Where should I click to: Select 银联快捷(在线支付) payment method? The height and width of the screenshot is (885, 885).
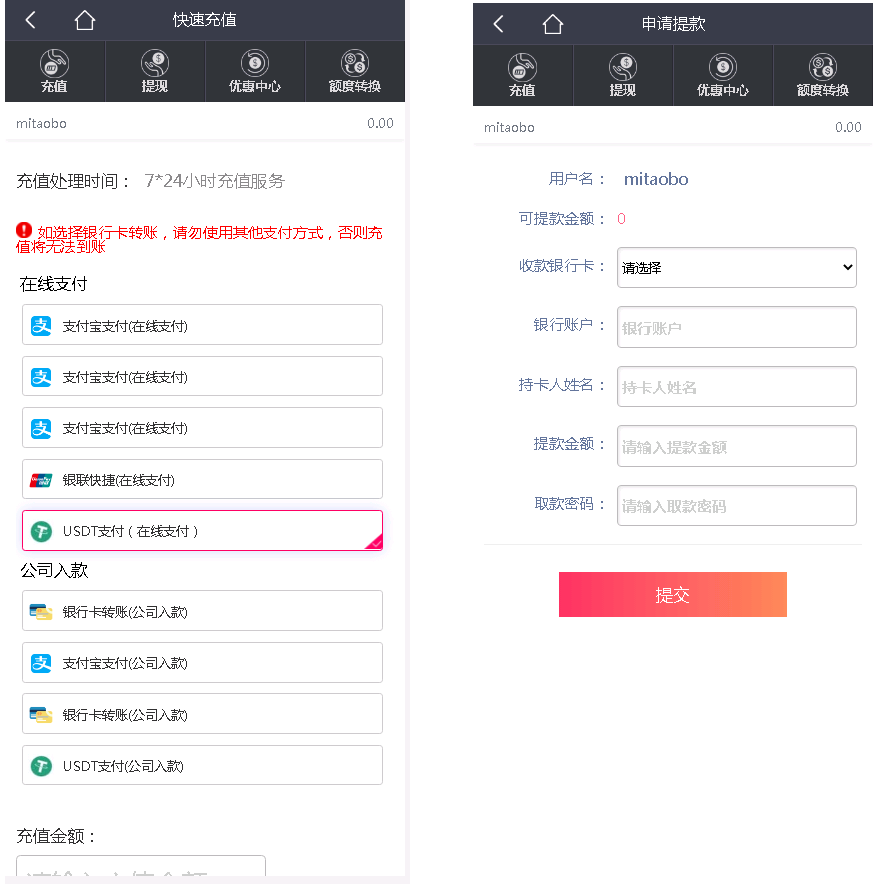(x=202, y=479)
